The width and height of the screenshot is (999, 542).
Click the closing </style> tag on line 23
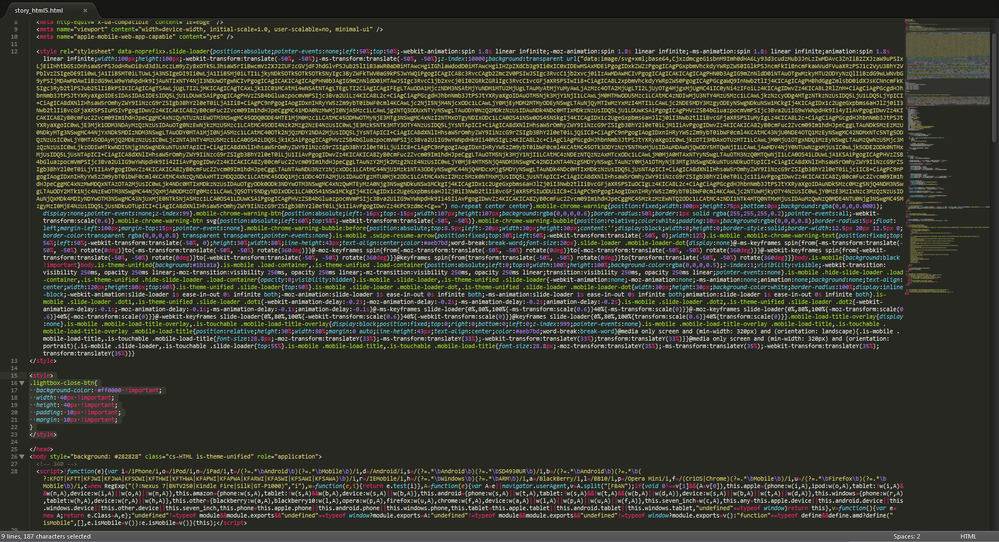coord(43,434)
